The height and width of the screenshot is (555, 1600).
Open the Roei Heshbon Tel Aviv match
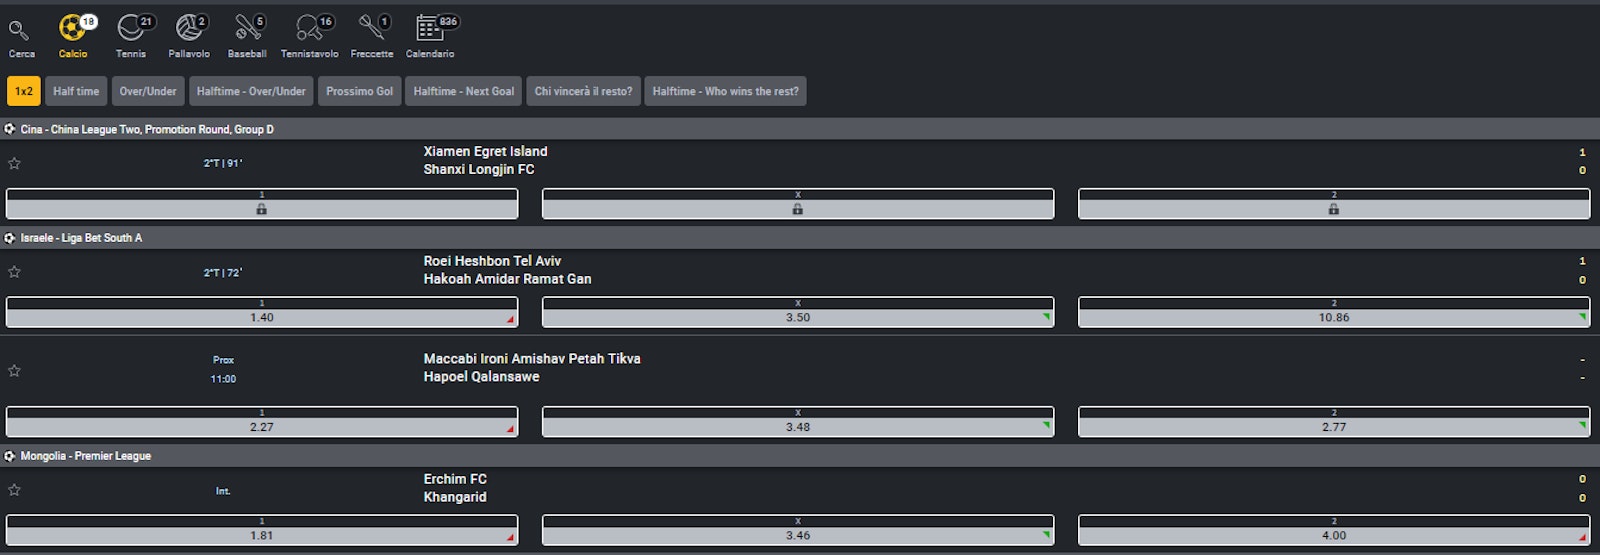click(x=492, y=261)
